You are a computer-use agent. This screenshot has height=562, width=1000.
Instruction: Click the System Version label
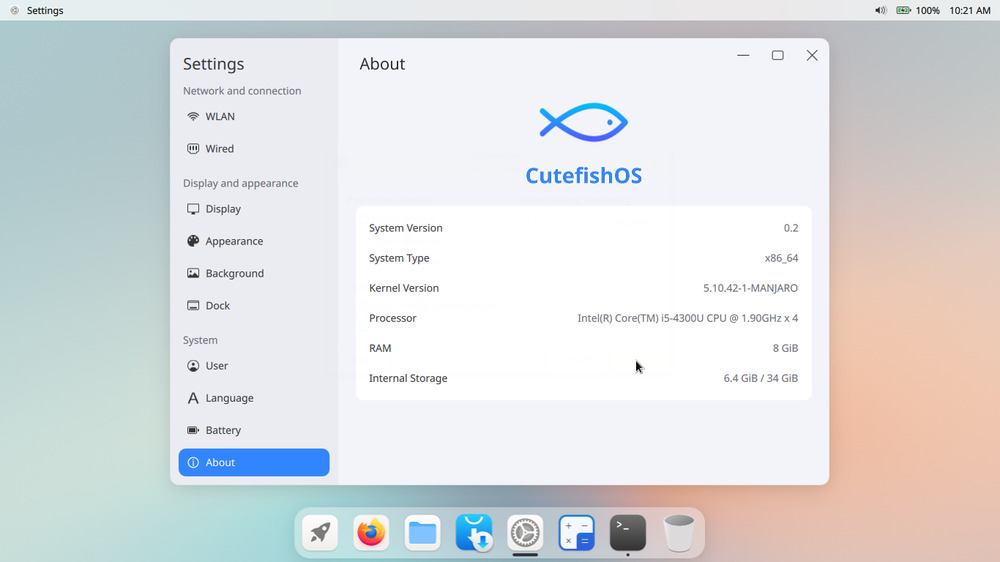(x=406, y=228)
